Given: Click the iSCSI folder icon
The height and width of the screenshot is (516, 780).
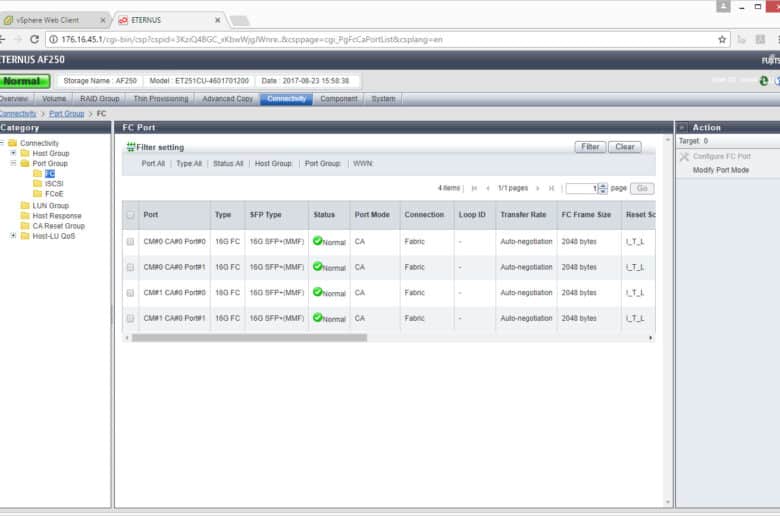Looking at the screenshot, I should click(37, 184).
